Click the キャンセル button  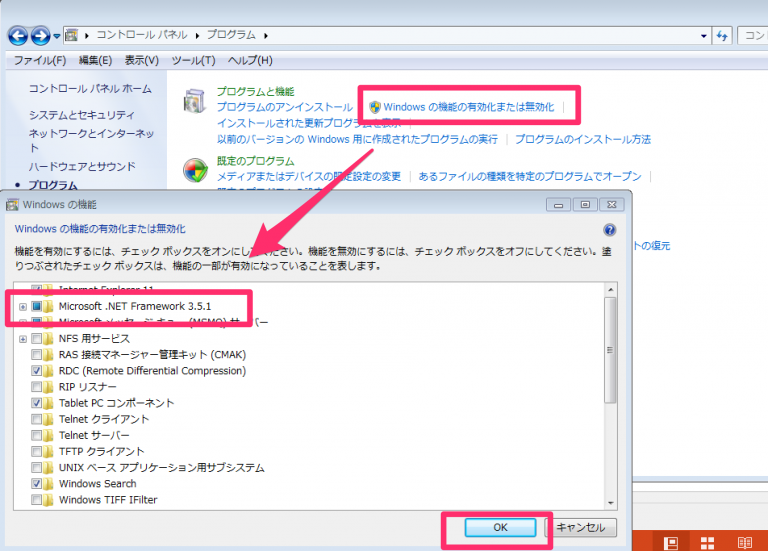pyautogui.click(x=581, y=527)
